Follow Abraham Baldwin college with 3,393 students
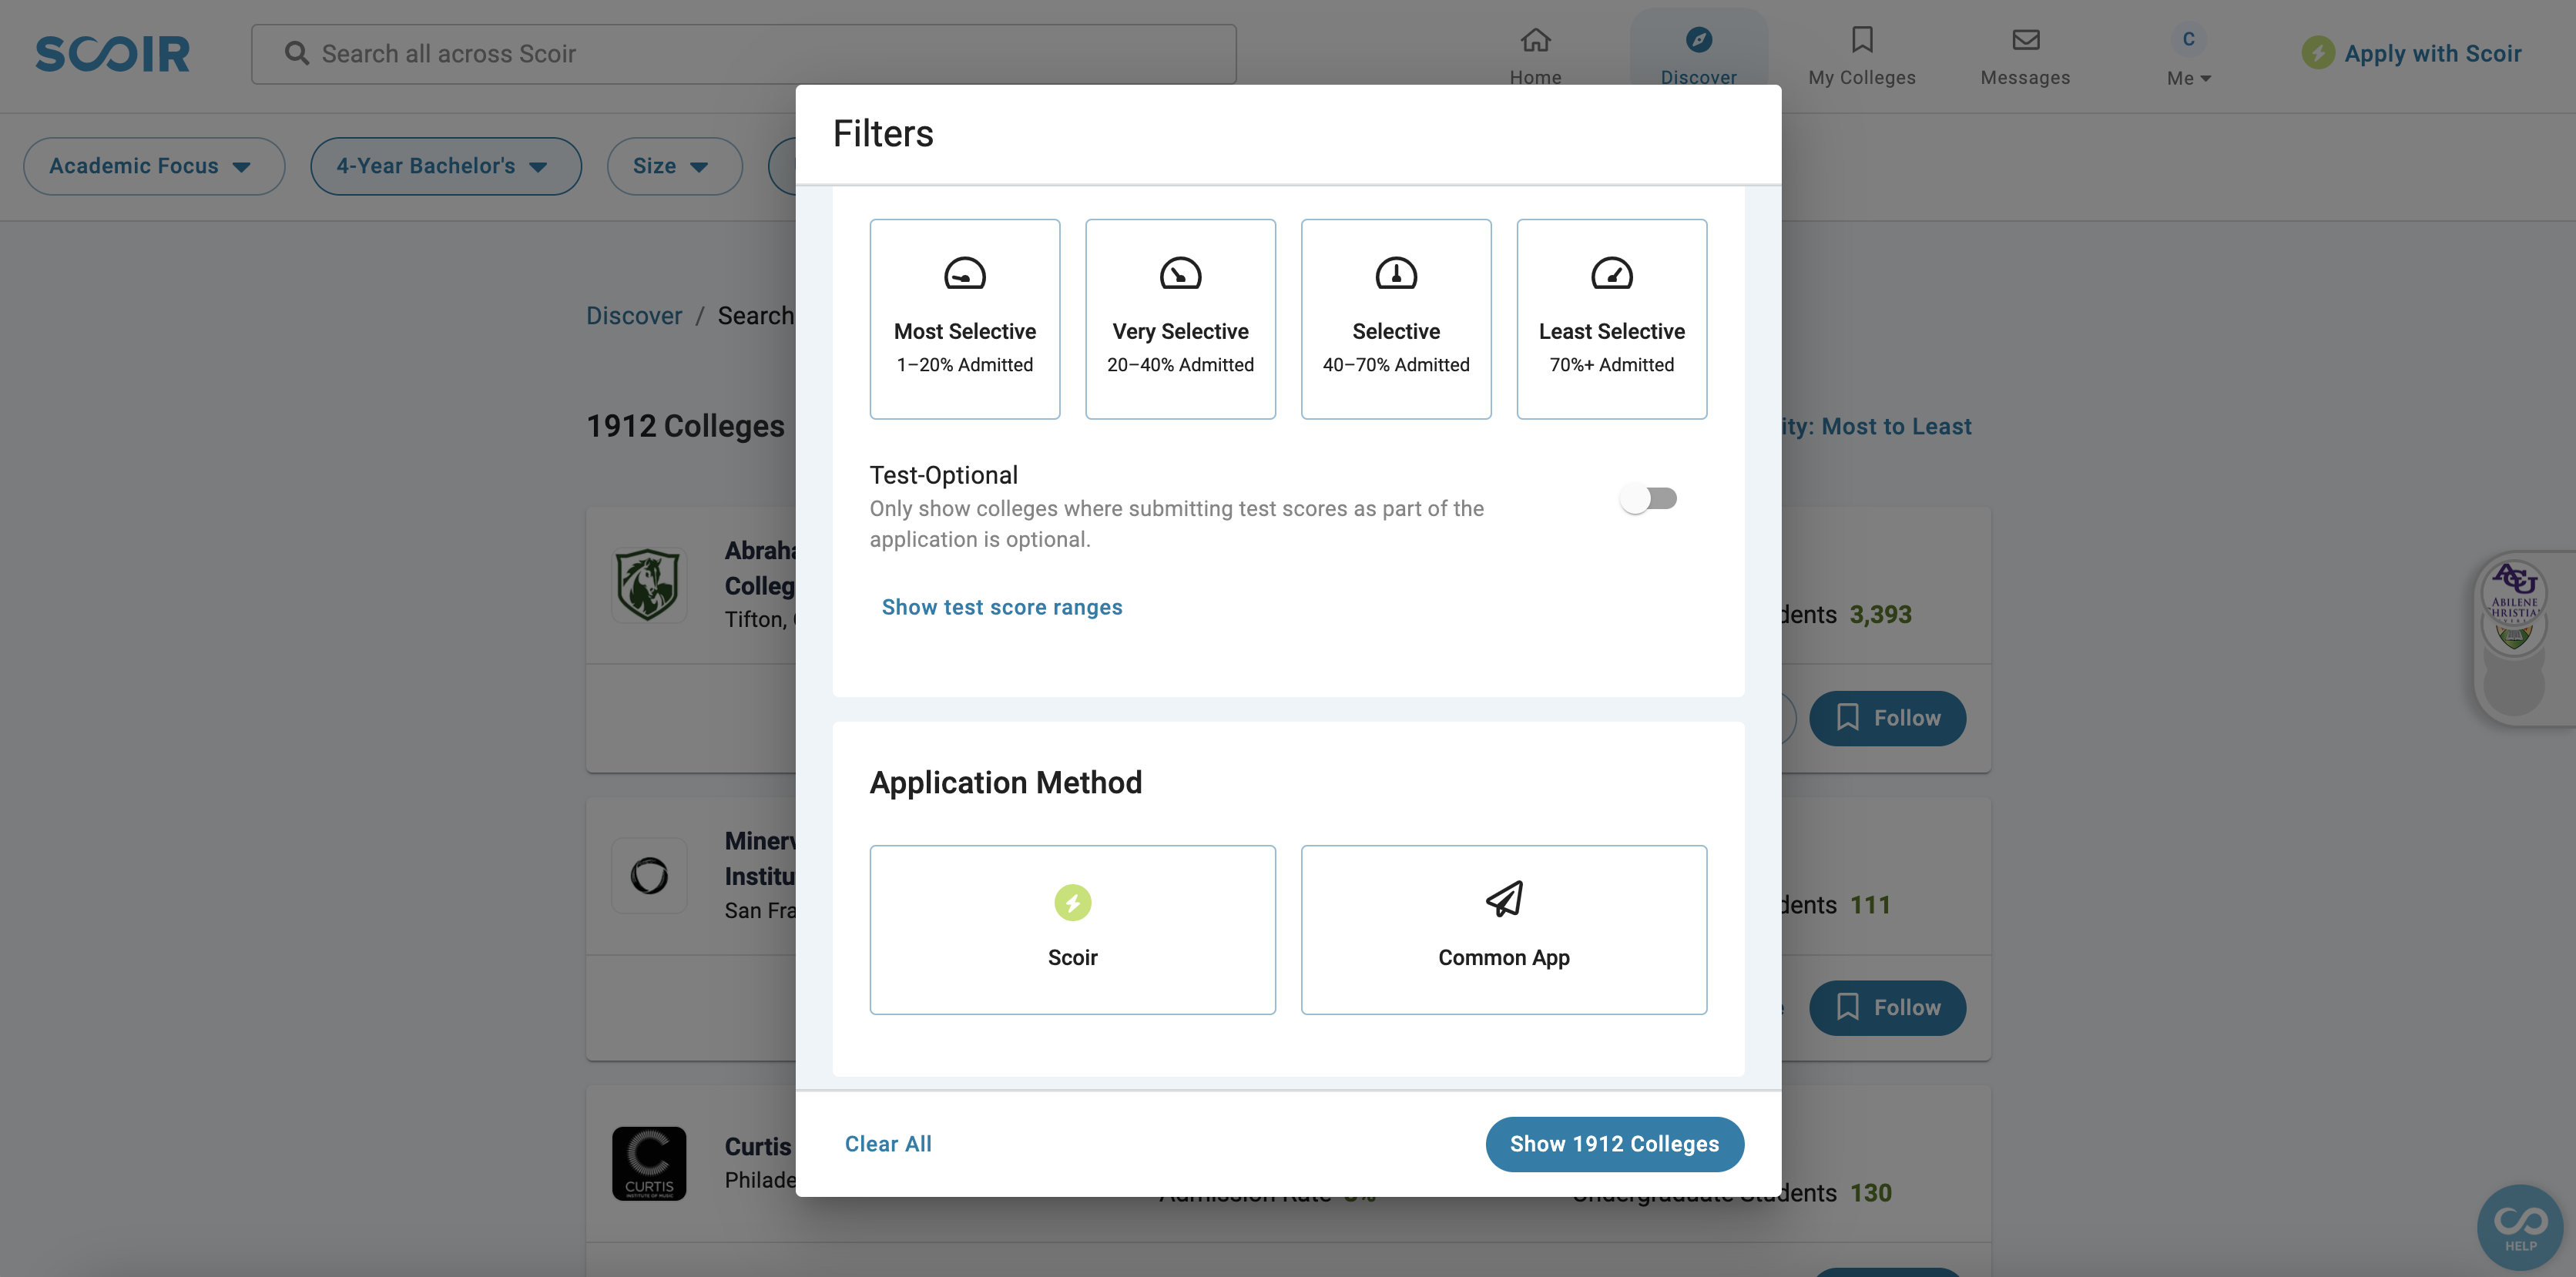The image size is (2576, 1277). click(1887, 718)
